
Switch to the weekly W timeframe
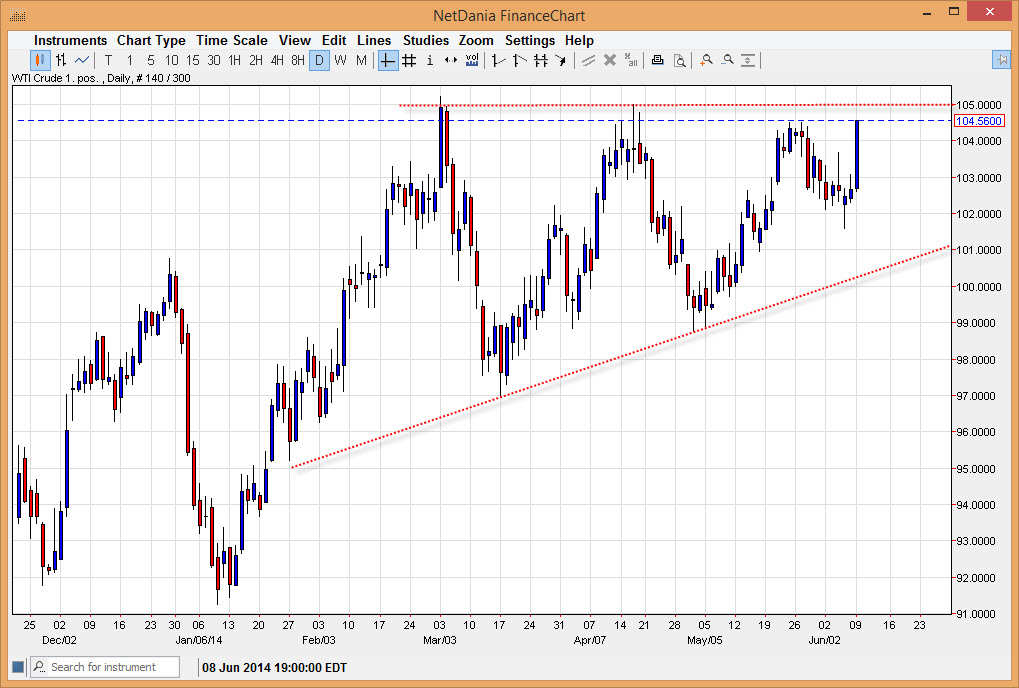[x=340, y=60]
